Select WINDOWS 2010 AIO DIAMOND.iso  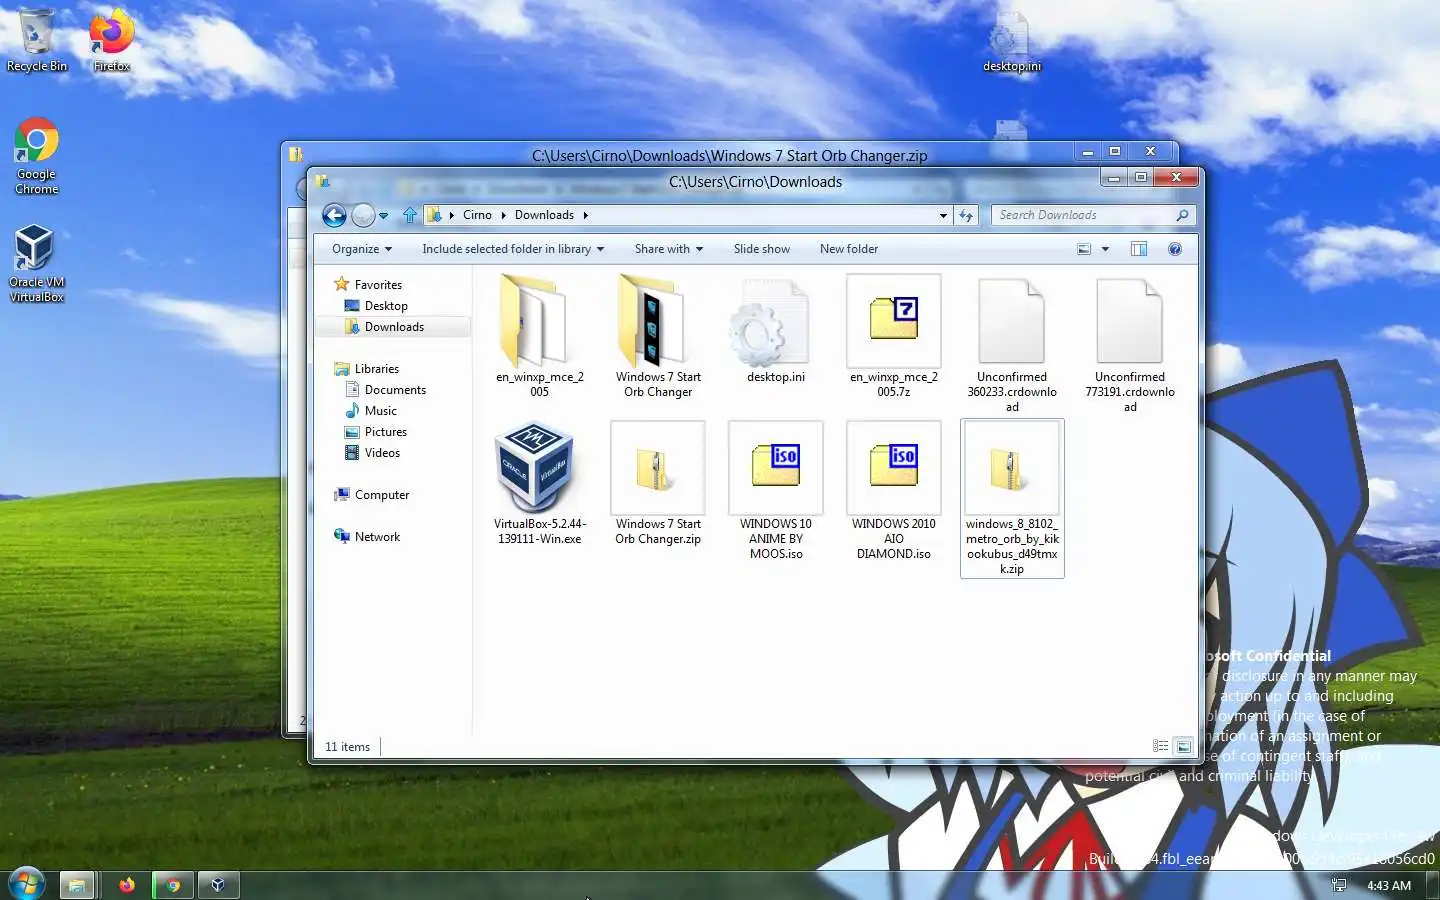pyautogui.click(x=894, y=490)
